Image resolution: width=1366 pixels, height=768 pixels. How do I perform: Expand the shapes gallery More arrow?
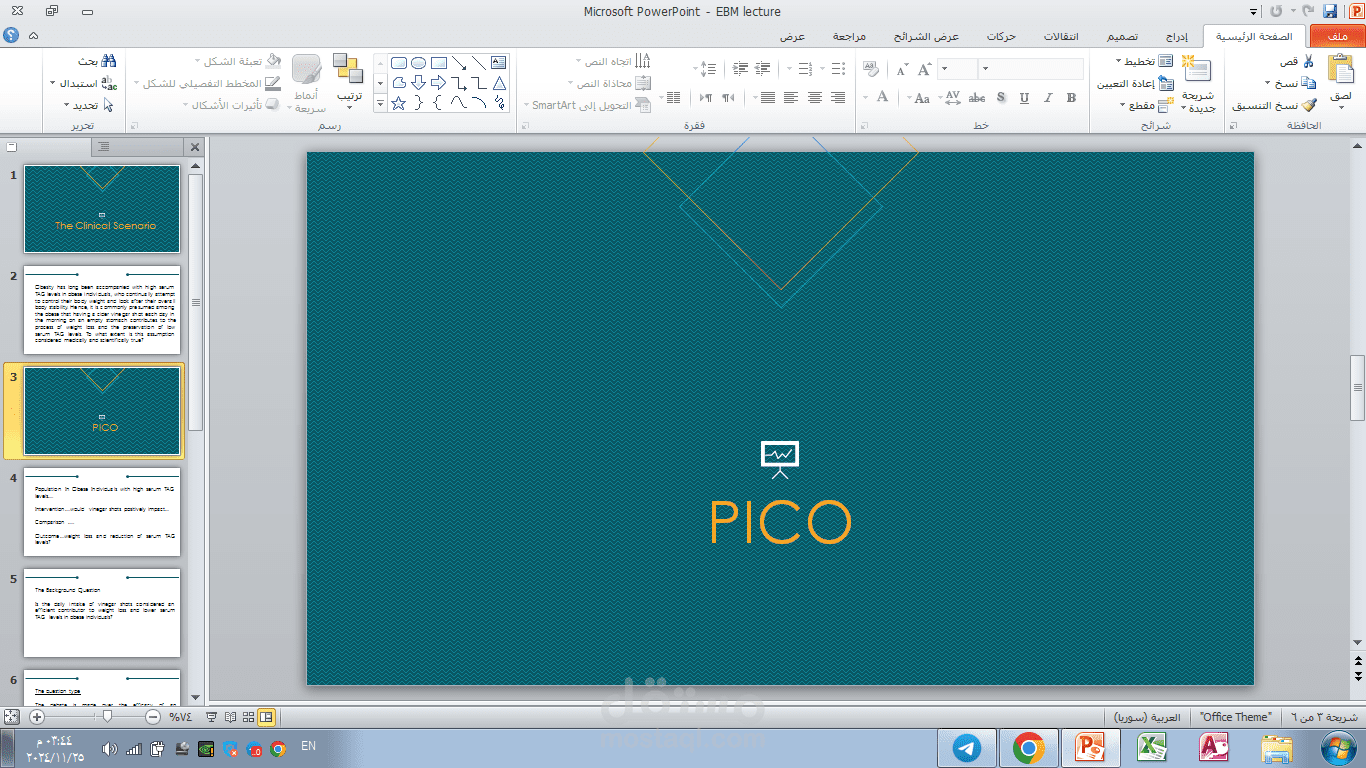click(x=379, y=103)
